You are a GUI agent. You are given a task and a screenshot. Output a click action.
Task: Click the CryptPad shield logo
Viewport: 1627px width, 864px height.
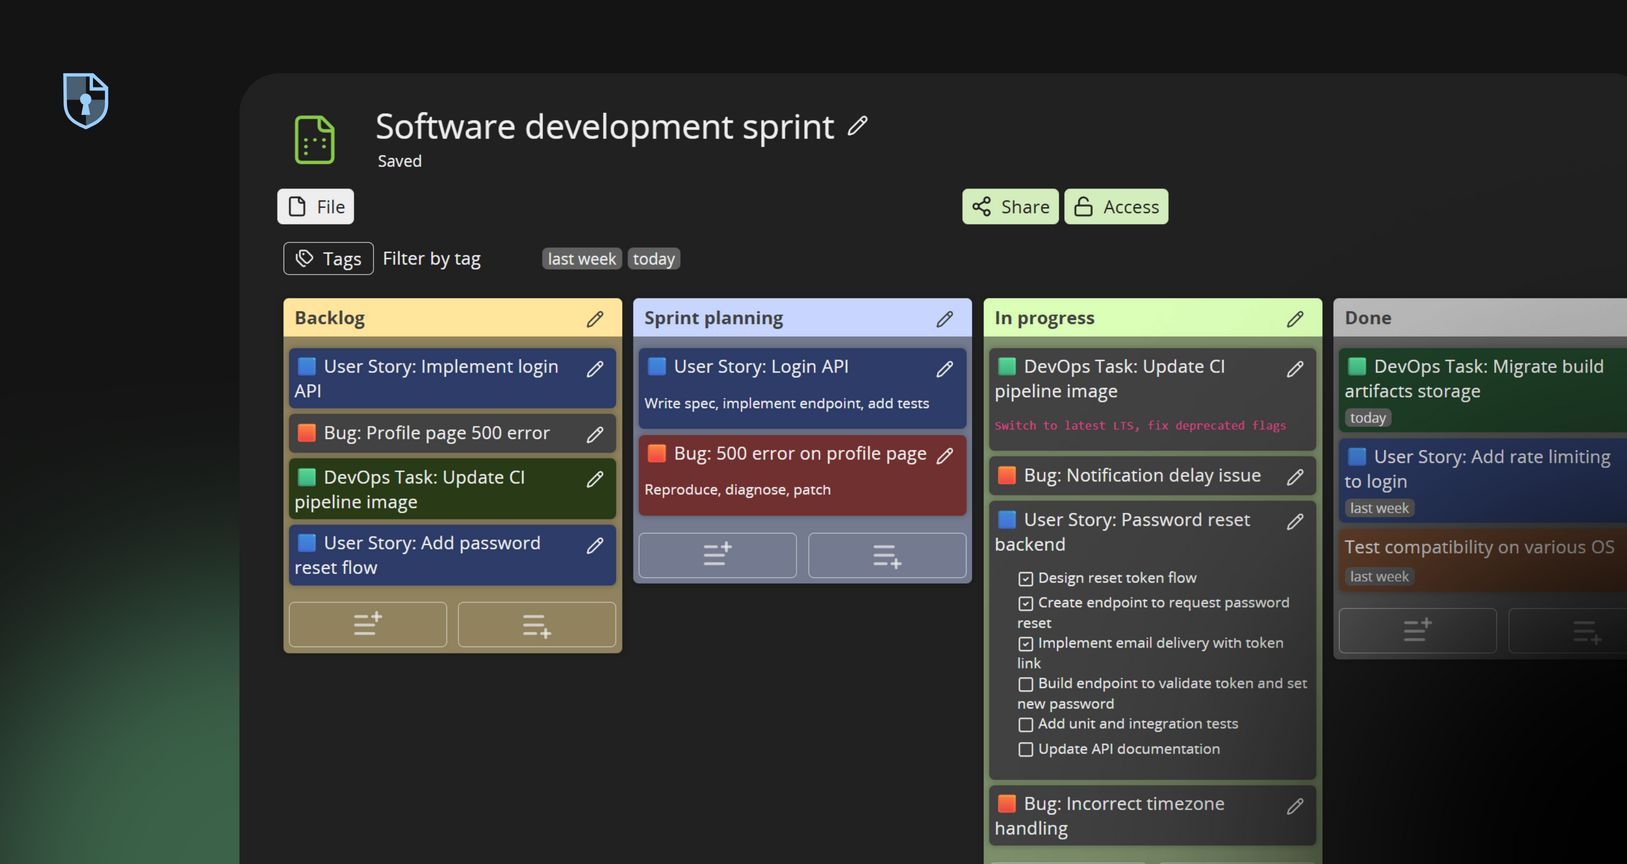pos(86,100)
